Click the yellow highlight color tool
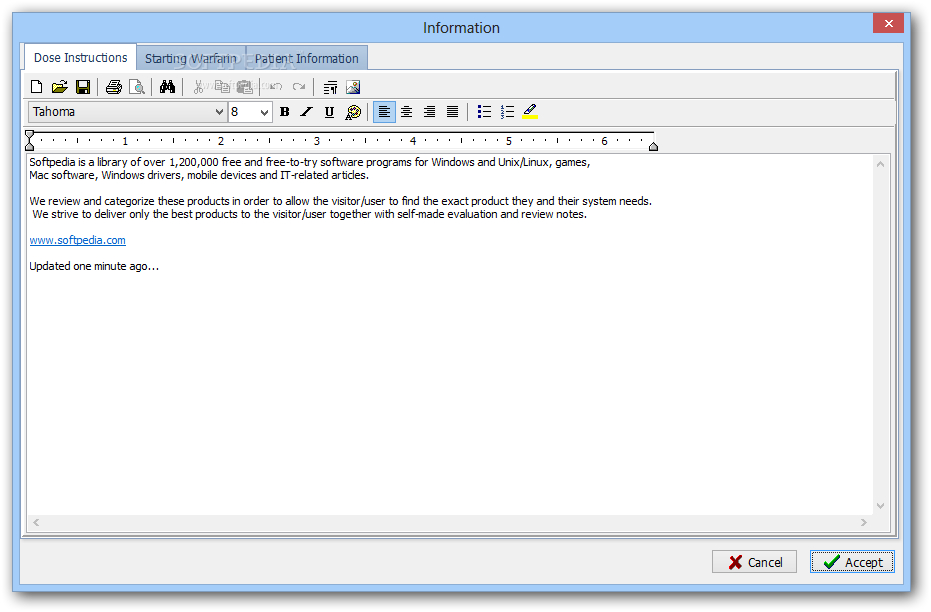The height and width of the screenshot is (612, 931). (x=530, y=112)
